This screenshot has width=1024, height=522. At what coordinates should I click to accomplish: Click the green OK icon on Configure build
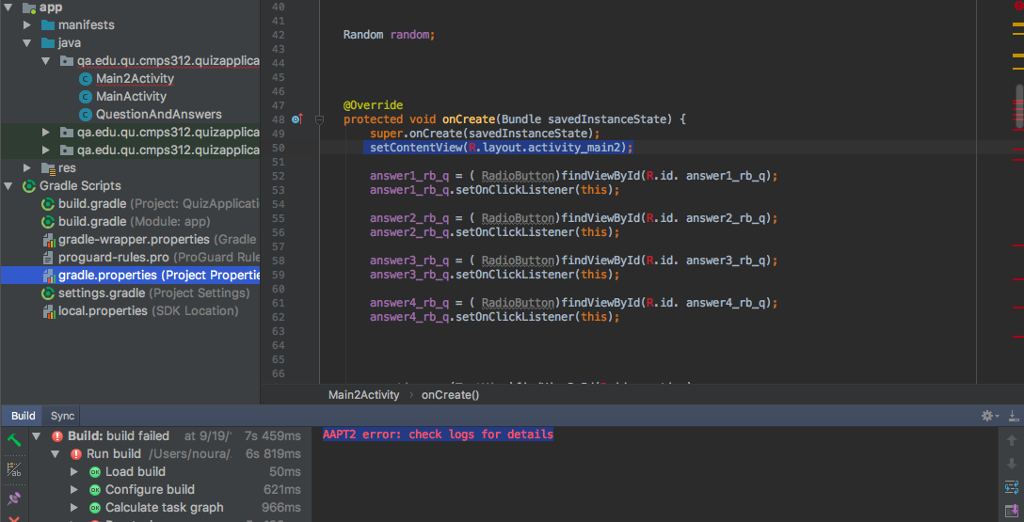pyautogui.click(x=95, y=490)
